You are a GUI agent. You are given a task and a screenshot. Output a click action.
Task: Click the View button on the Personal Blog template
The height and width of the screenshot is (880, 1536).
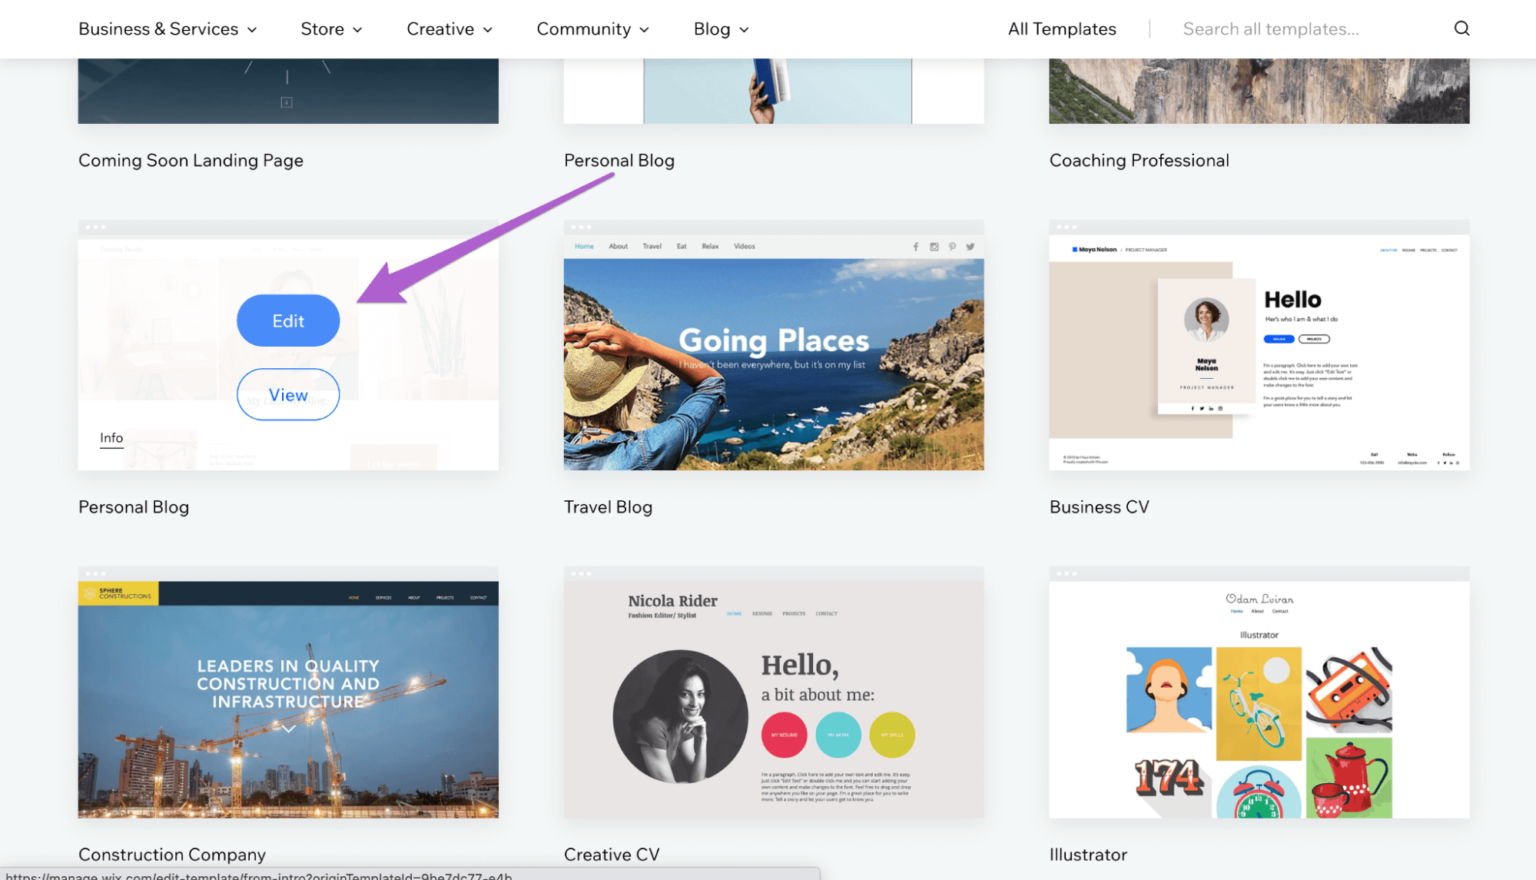click(x=288, y=394)
